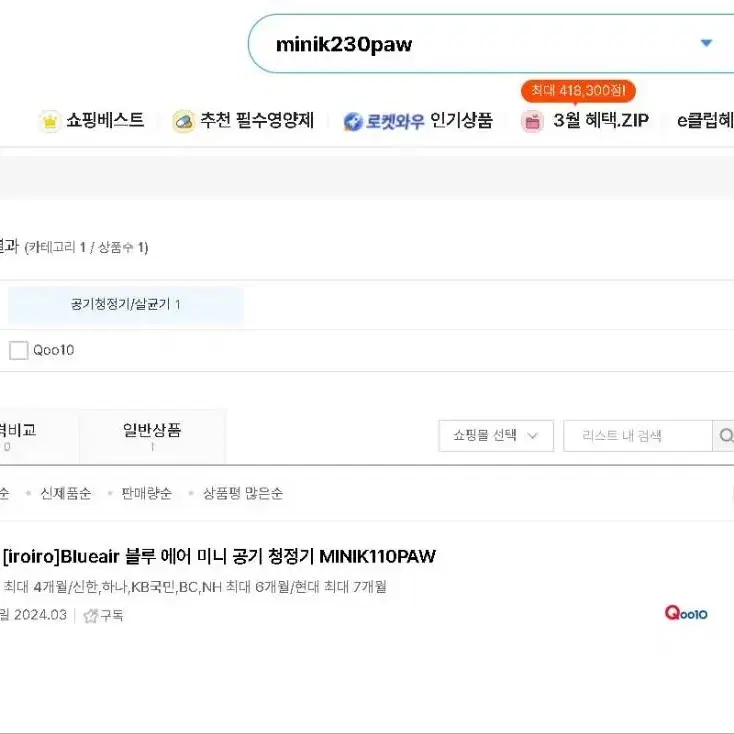Open the 쇼핑베스트 crown icon

(x=50, y=121)
